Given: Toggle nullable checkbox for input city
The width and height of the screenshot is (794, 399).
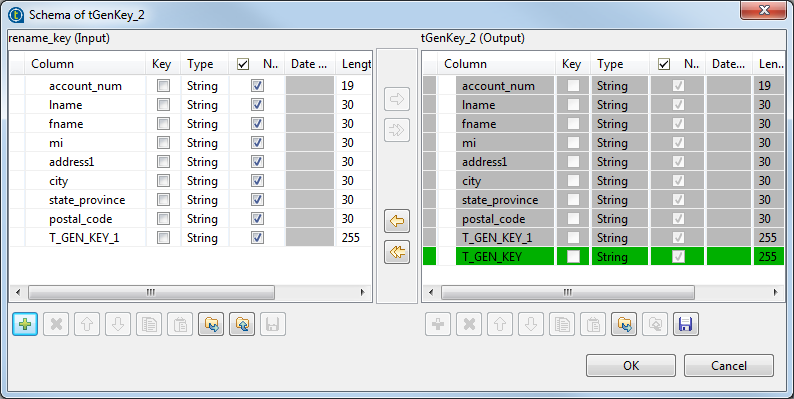Looking at the screenshot, I should pyautogui.click(x=257, y=181).
